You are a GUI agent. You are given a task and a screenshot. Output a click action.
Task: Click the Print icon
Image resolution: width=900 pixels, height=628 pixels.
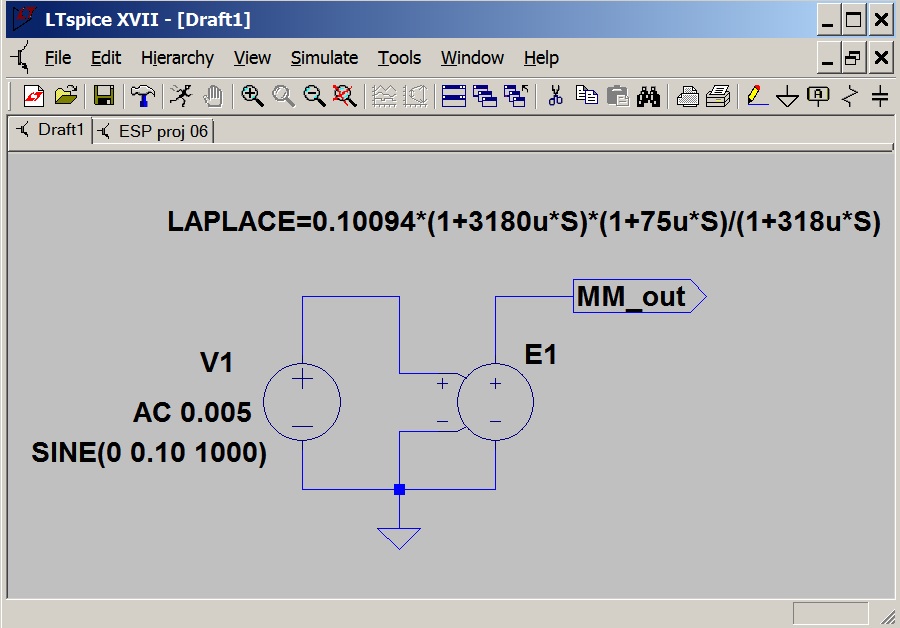click(687, 96)
